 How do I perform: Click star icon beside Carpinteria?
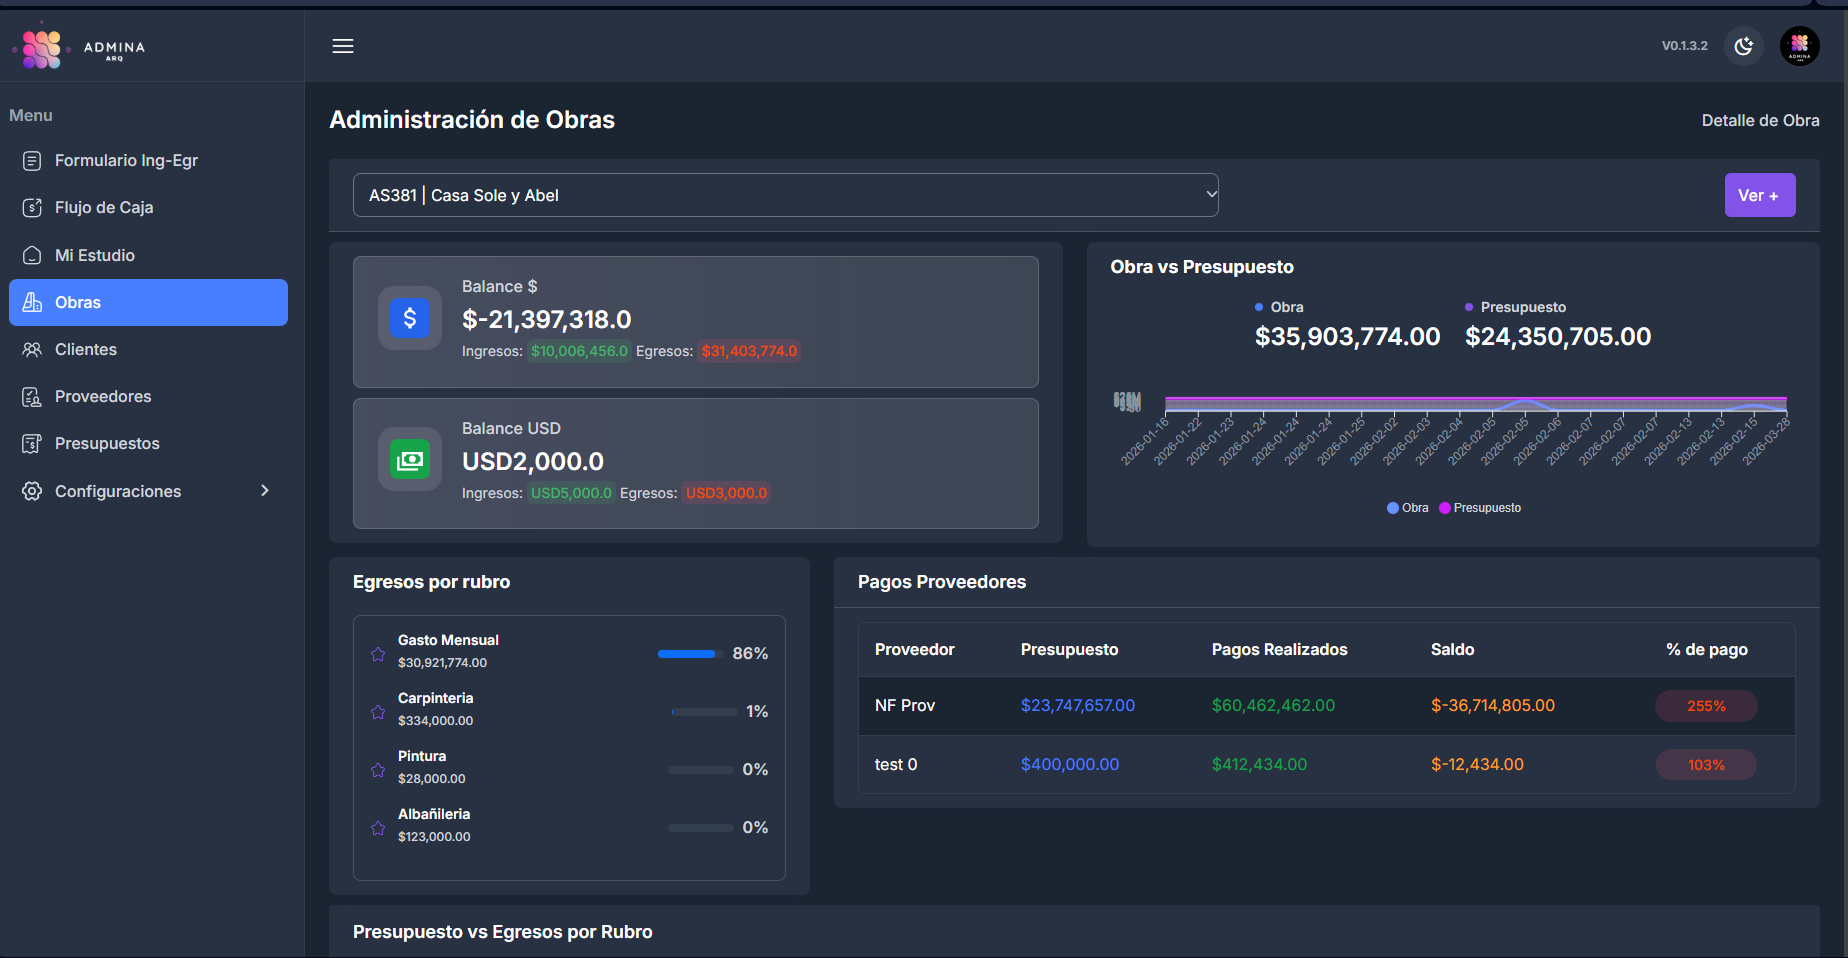point(378,712)
